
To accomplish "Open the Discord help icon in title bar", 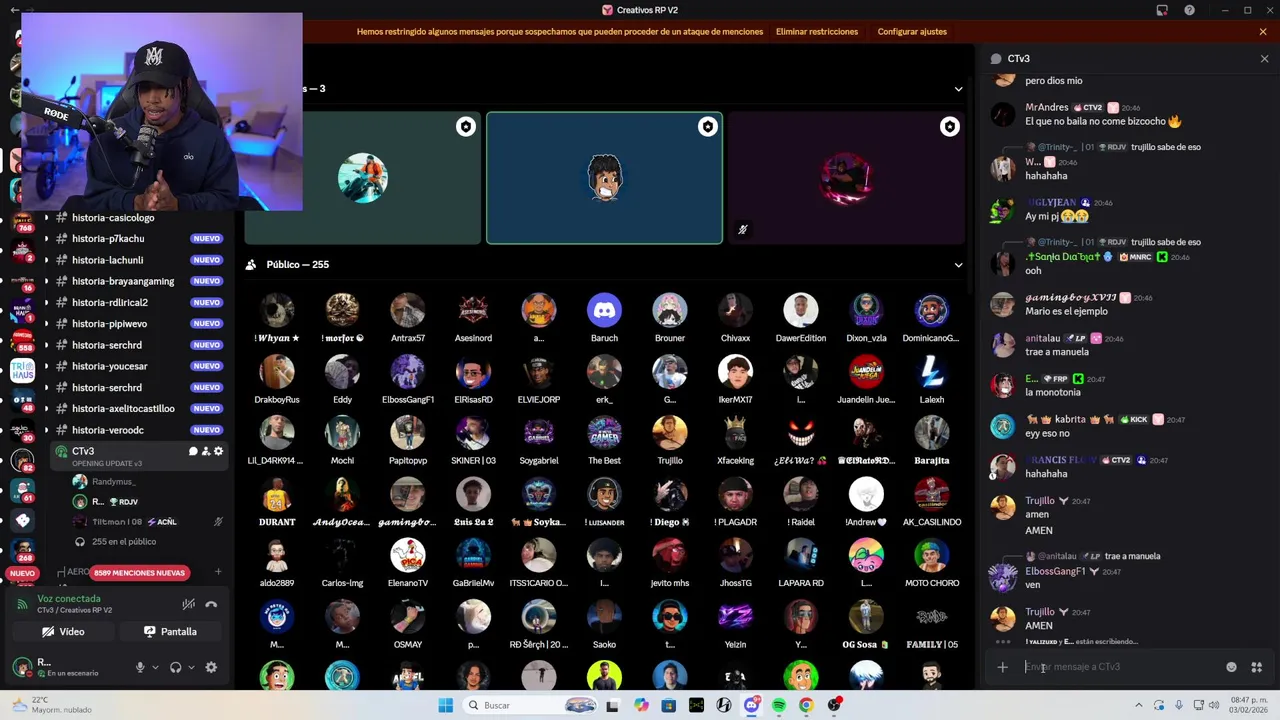I will [x=1189, y=10].
